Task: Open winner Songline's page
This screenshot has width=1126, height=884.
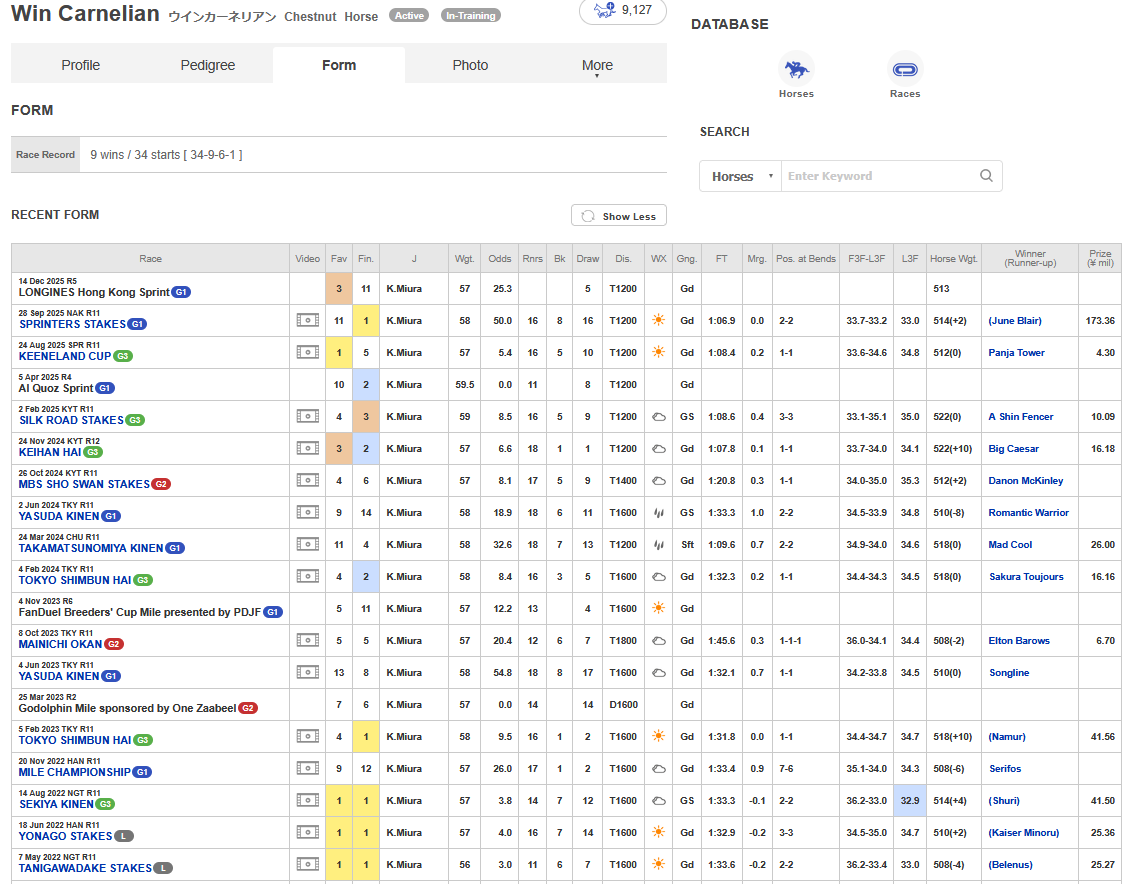Action: point(1009,673)
